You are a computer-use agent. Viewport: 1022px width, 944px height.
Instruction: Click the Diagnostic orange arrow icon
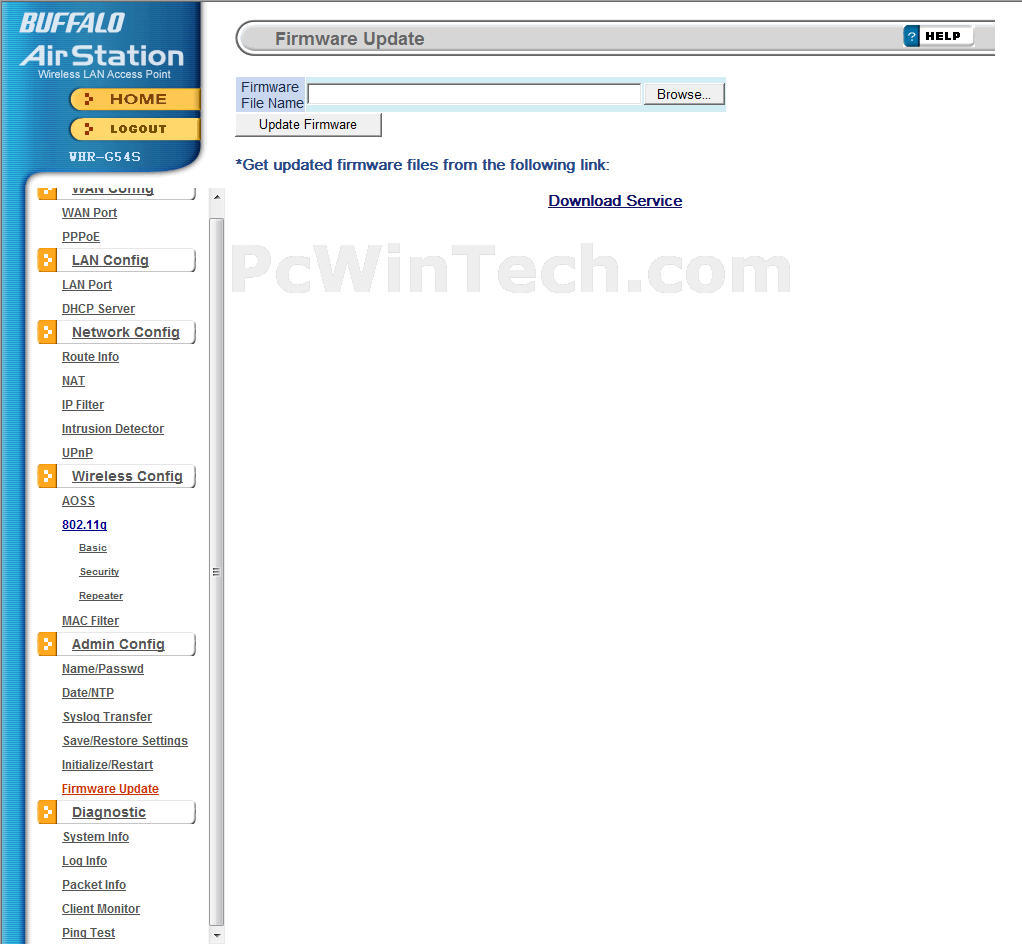click(47, 812)
